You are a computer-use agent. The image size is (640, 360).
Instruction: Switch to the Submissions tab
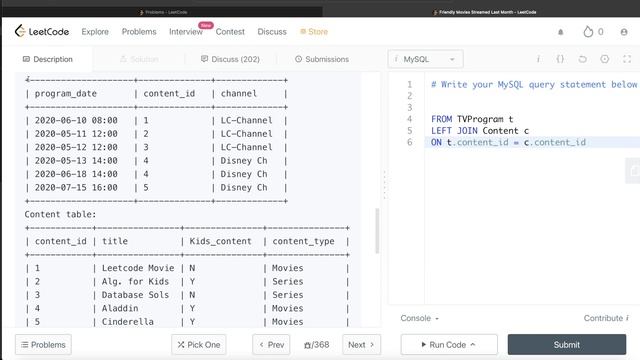point(322,59)
